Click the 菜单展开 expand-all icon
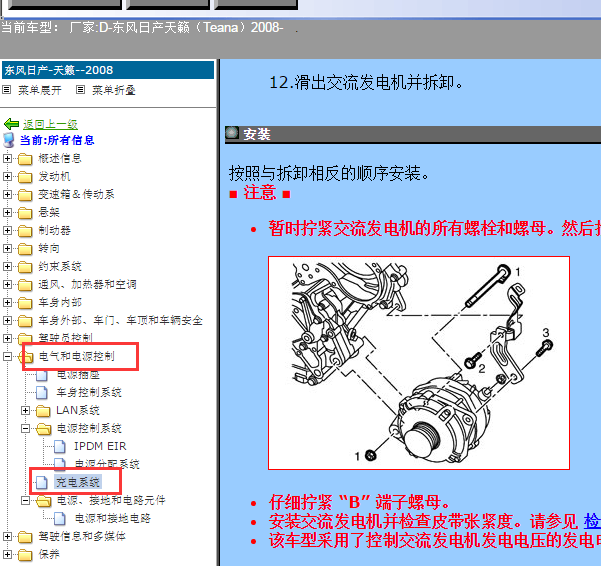The width and height of the screenshot is (601, 566). coord(7,90)
